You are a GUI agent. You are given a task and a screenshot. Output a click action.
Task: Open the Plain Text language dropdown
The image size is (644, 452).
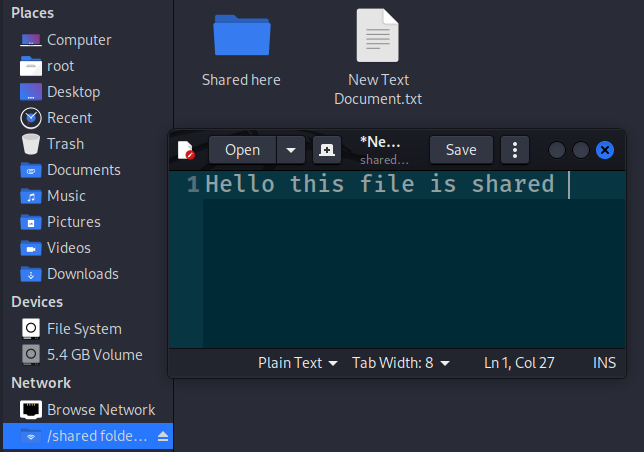click(297, 363)
